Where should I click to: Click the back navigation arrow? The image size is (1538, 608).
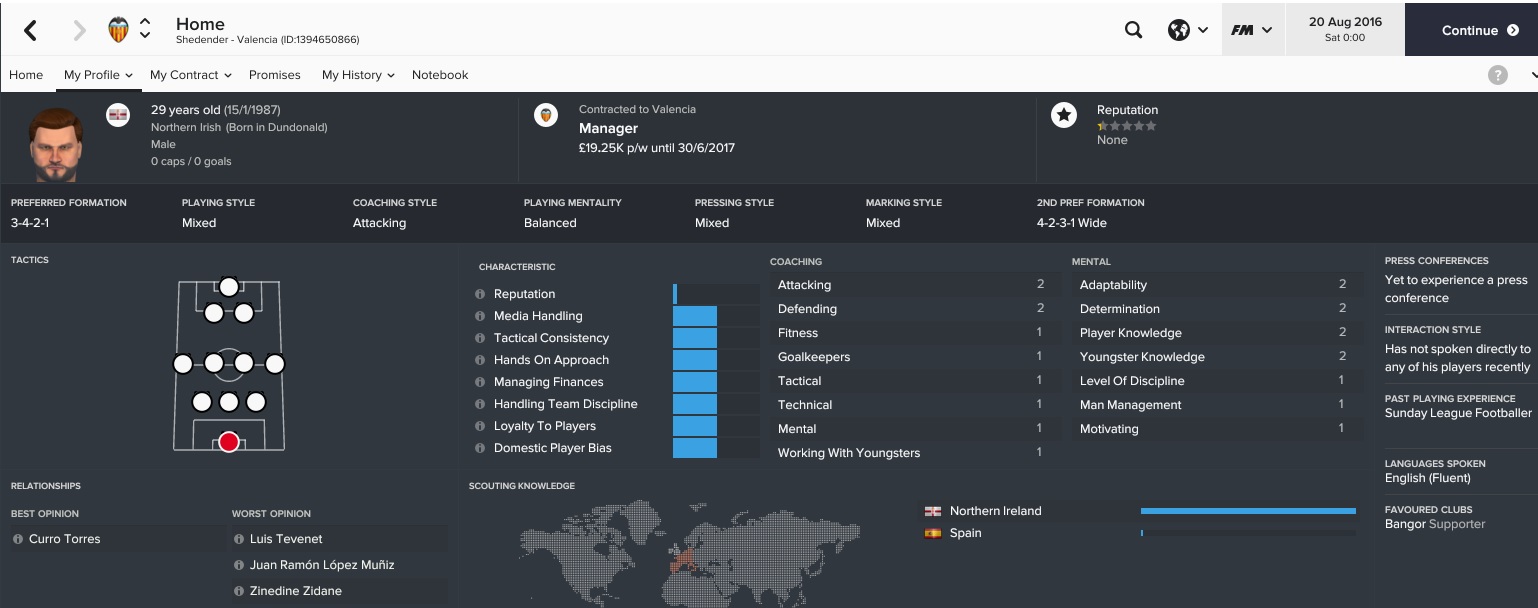[30, 30]
